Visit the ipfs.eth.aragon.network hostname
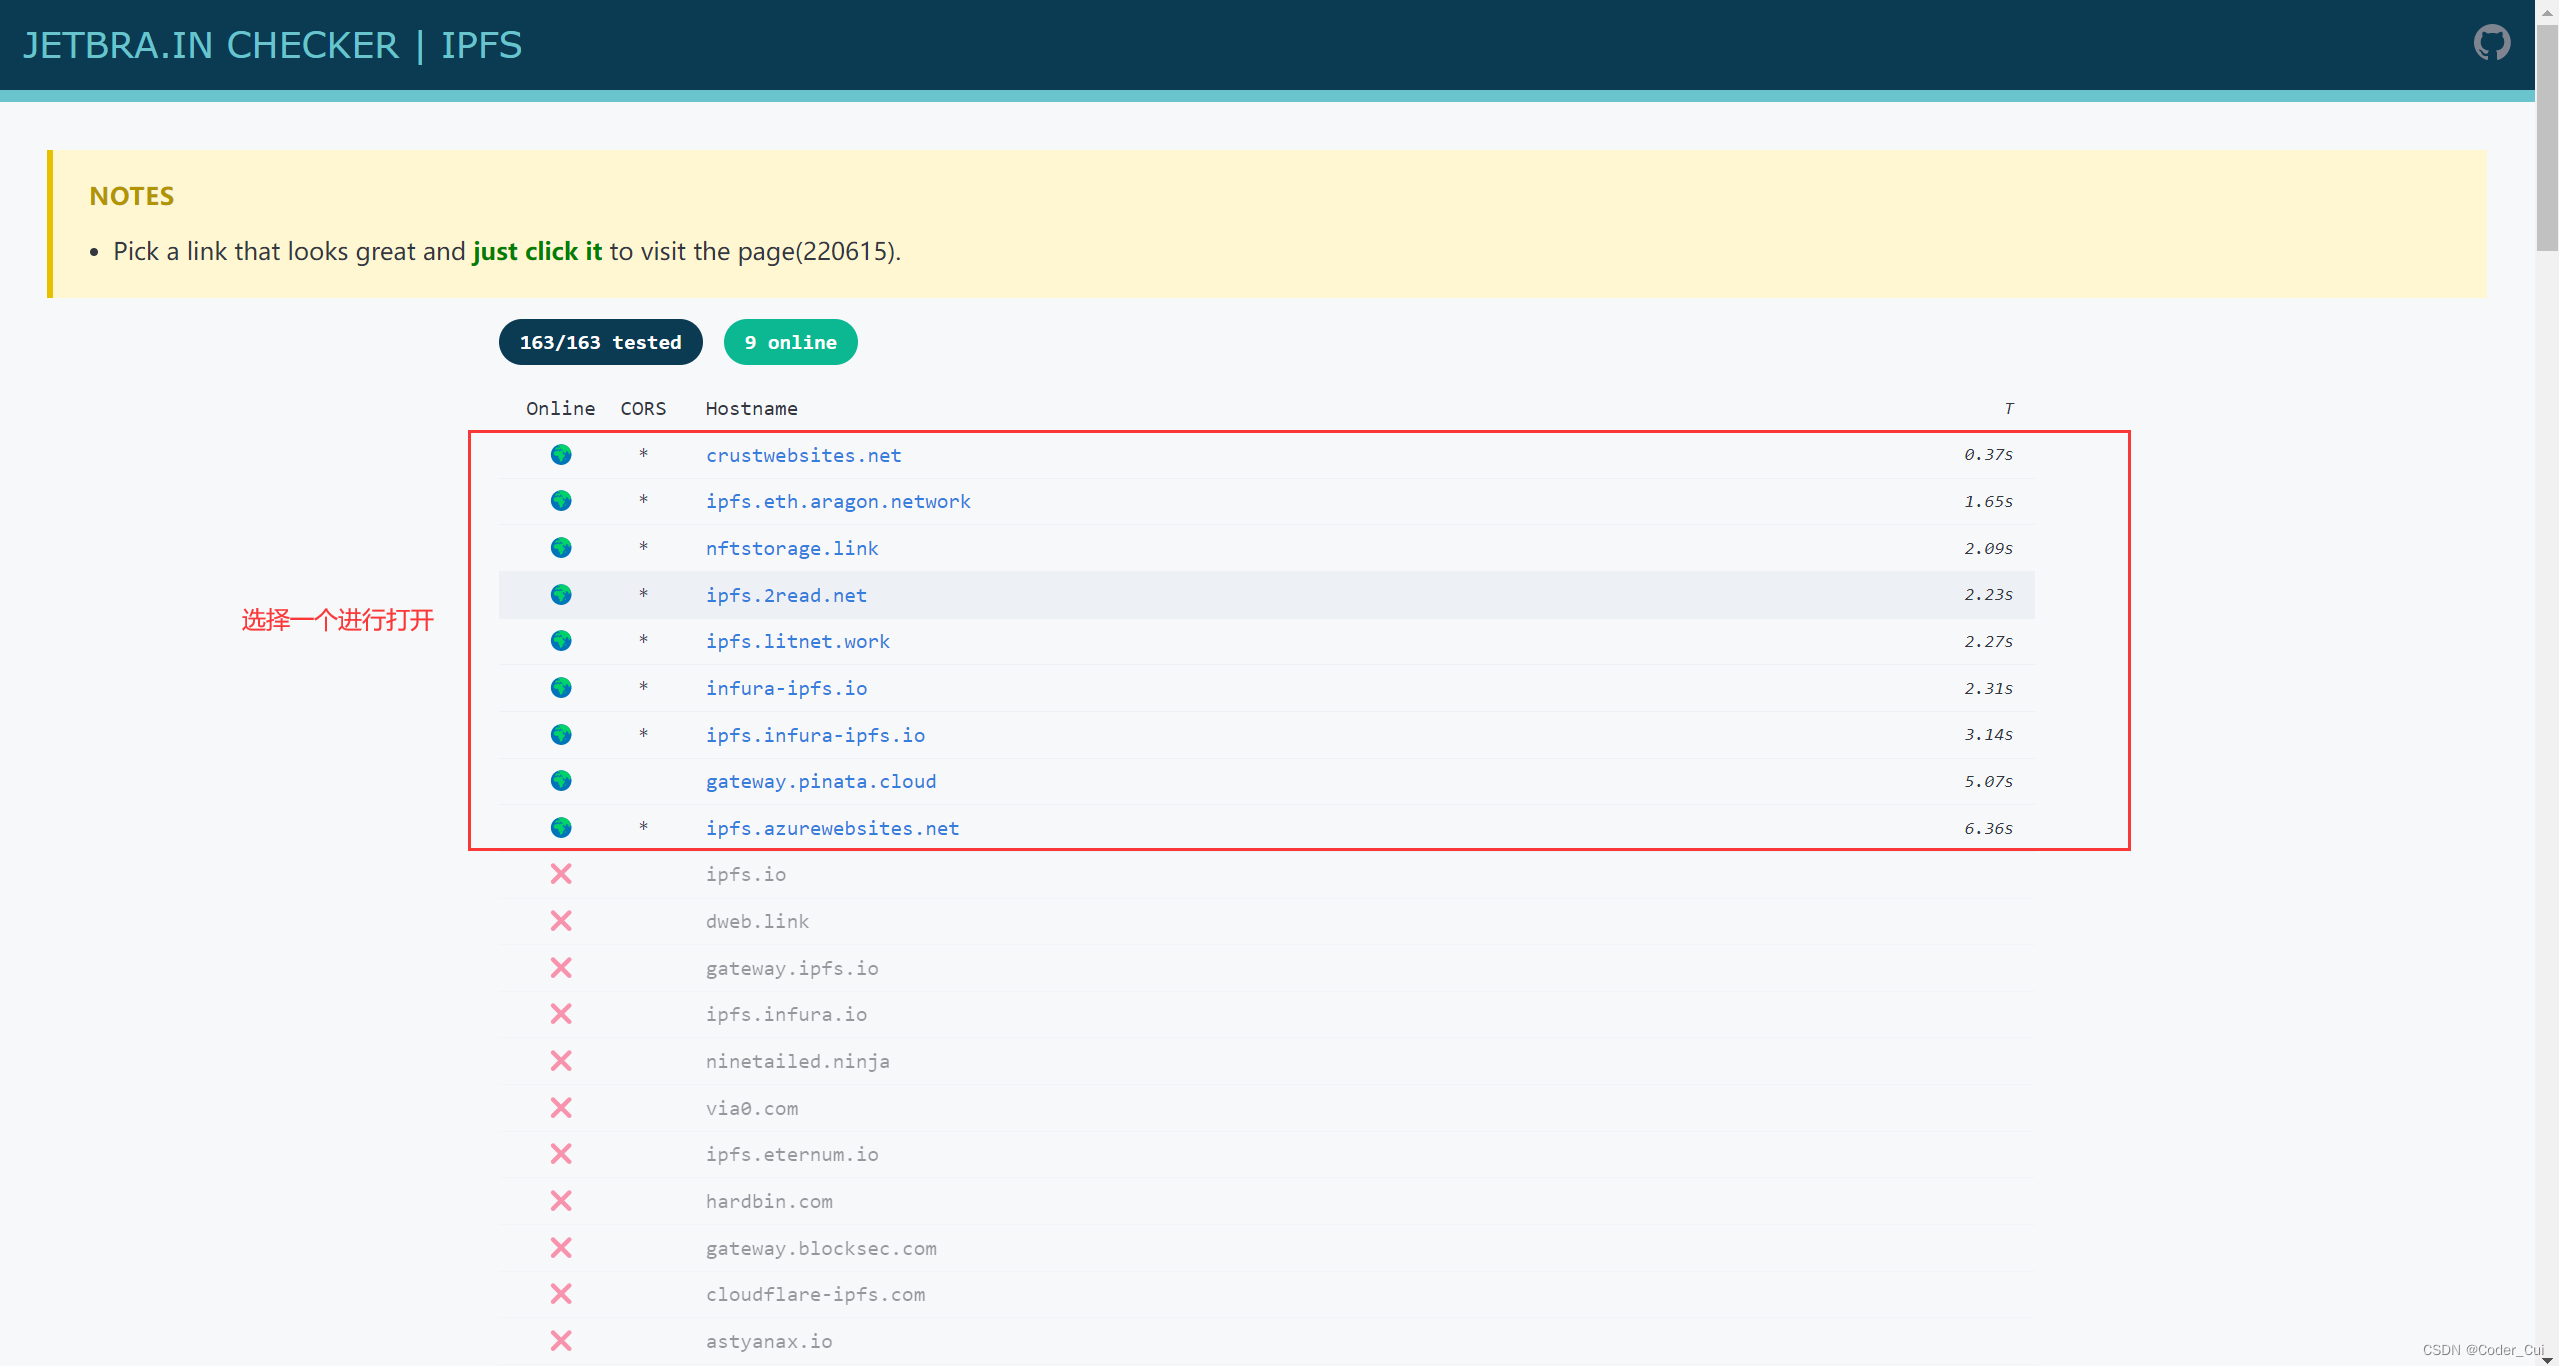The image size is (2559, 1366). click(x=838, y=501)
